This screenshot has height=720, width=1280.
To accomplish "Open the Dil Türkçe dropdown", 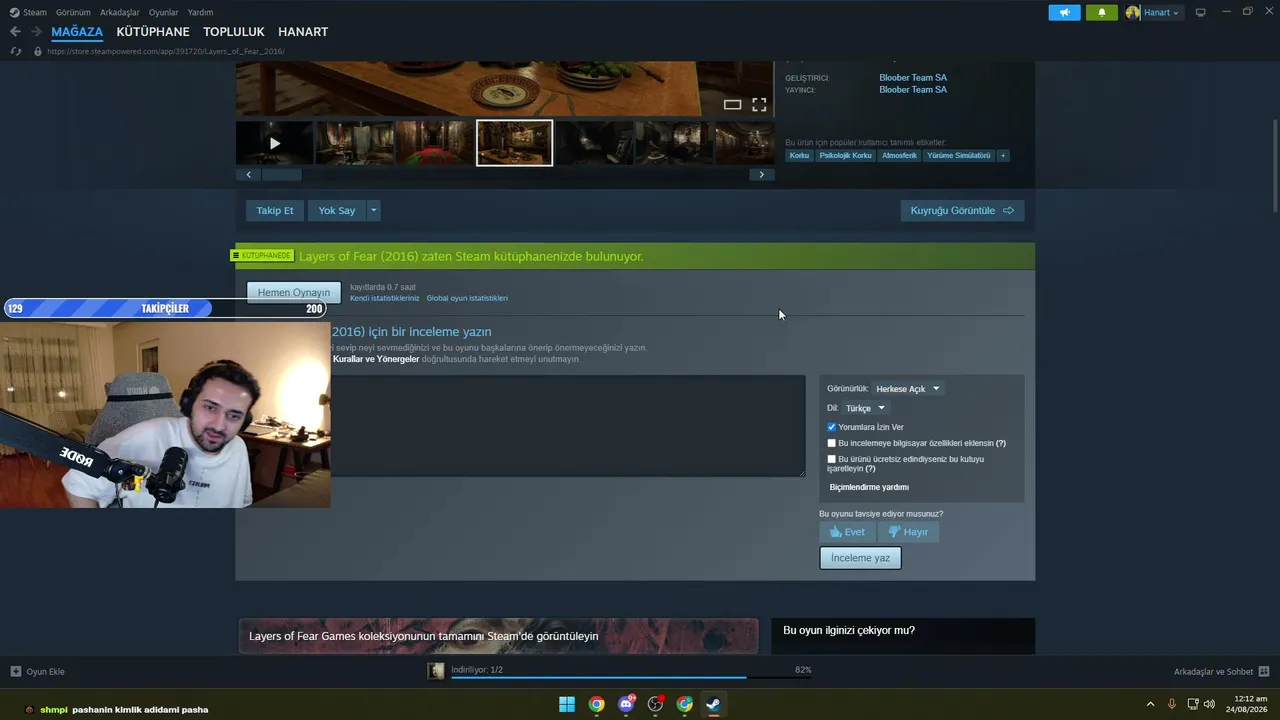I will click(x=865, y=408).
